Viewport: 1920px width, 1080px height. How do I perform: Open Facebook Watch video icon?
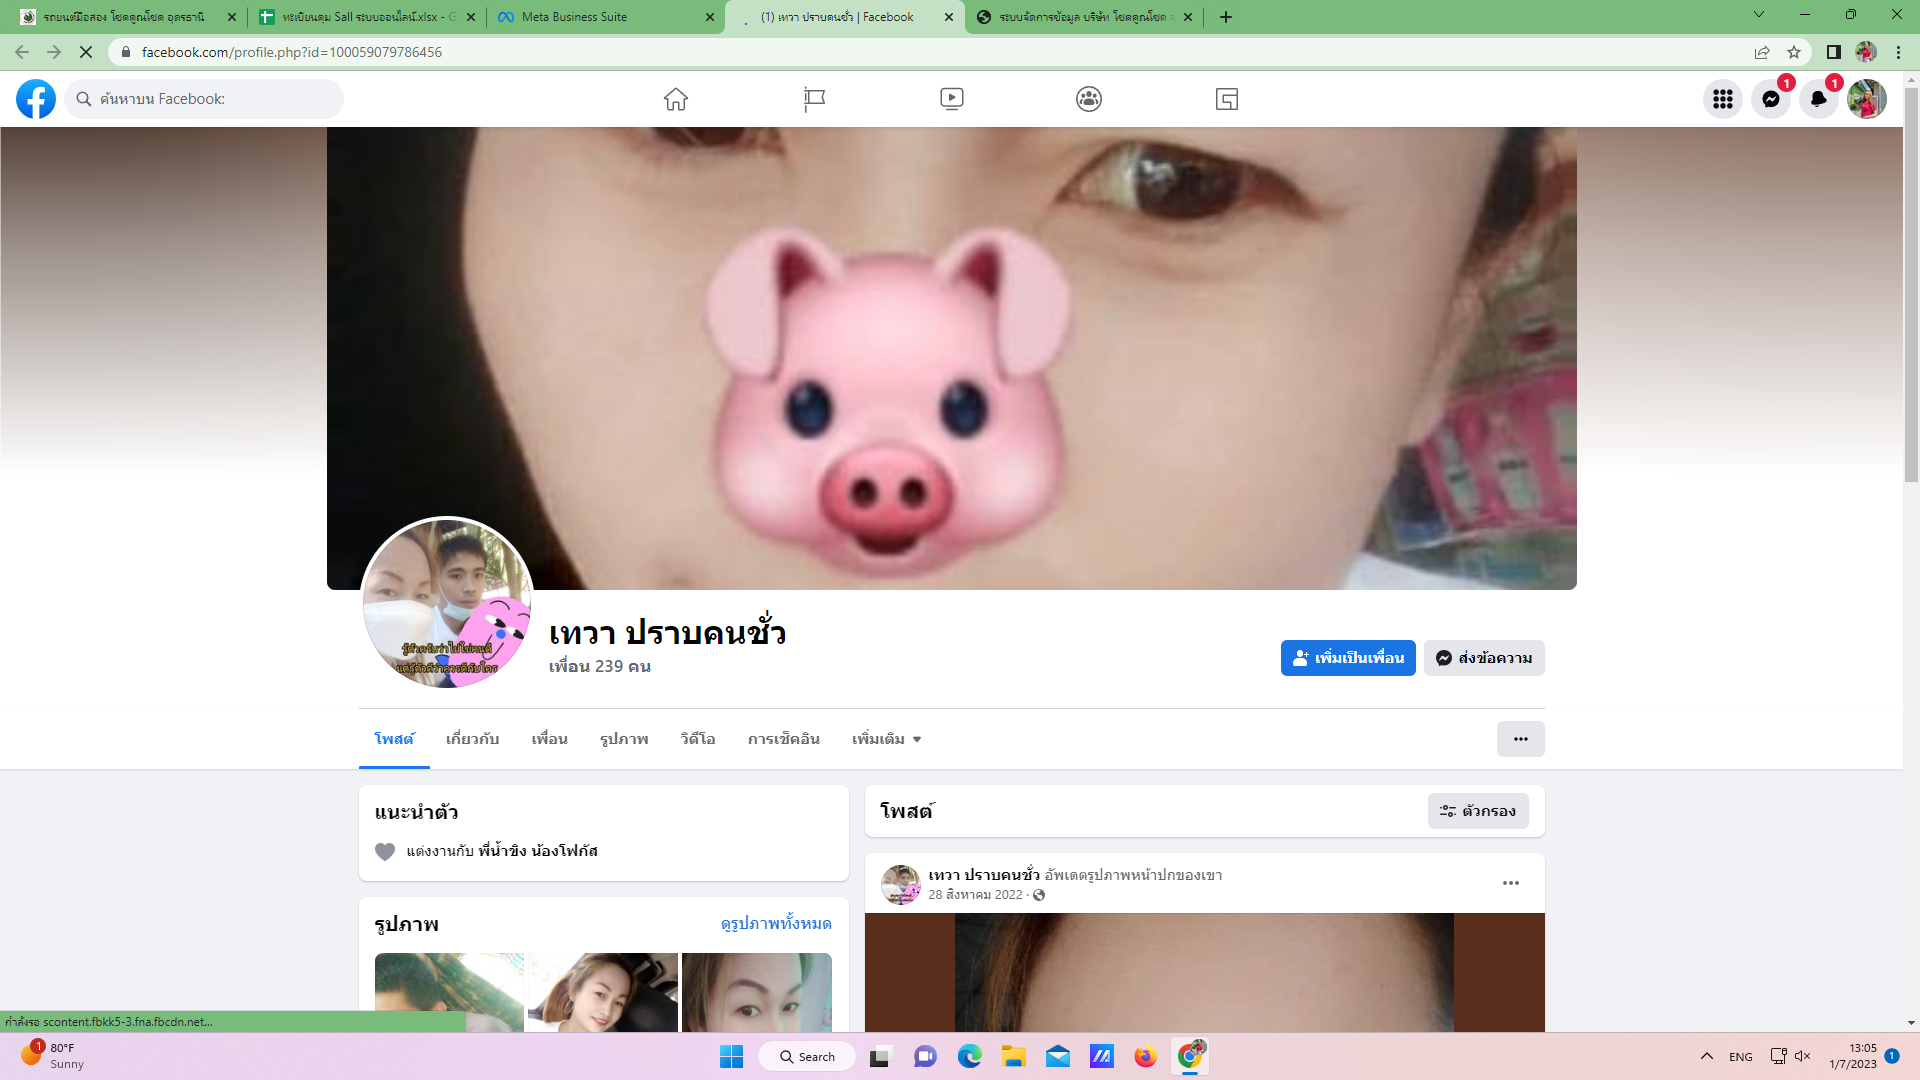[951, 99]
